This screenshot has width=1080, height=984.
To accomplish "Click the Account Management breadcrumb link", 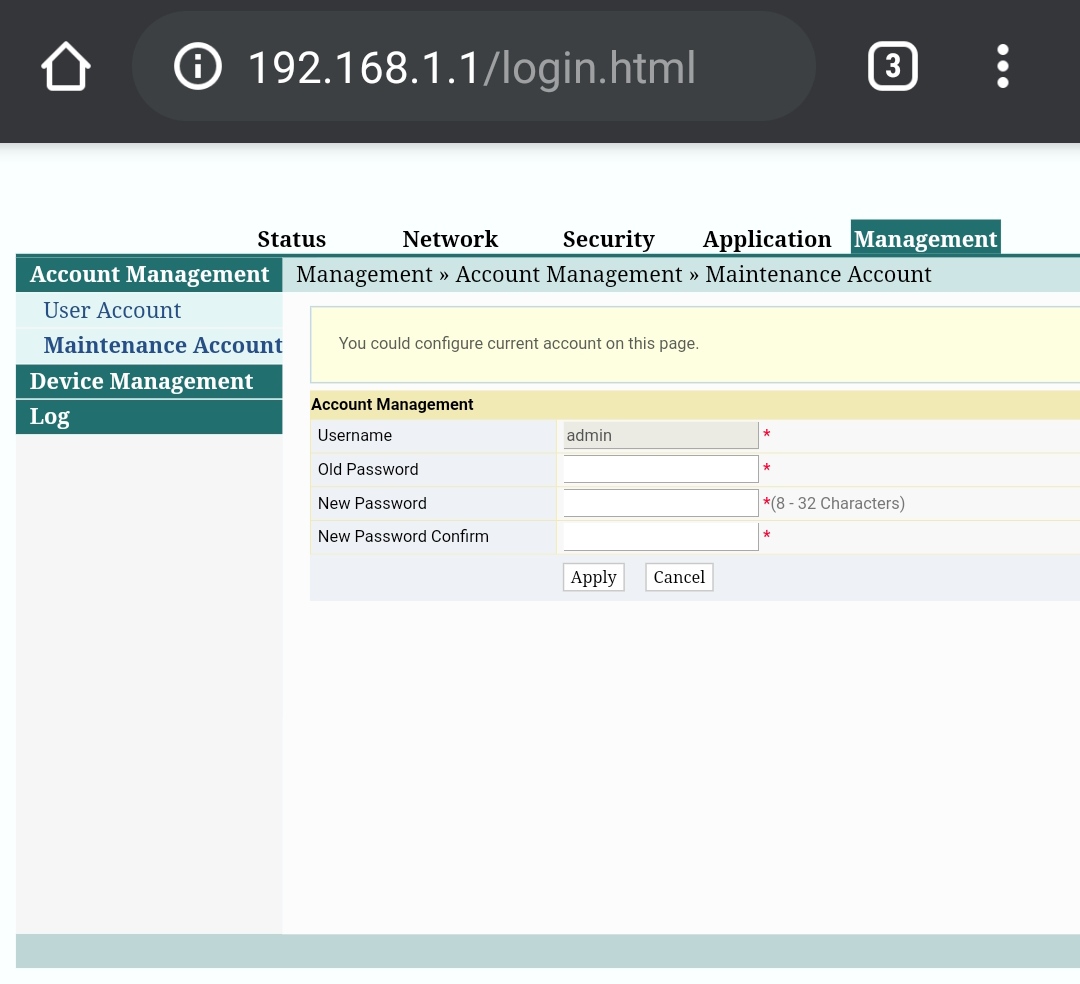I will [x=569, y=274].
